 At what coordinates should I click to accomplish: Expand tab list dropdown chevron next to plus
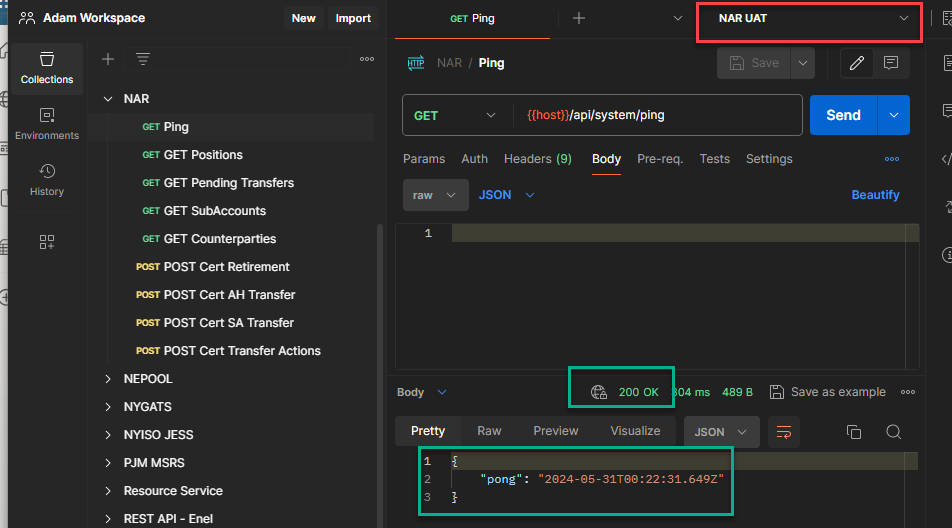coord(678,18)
